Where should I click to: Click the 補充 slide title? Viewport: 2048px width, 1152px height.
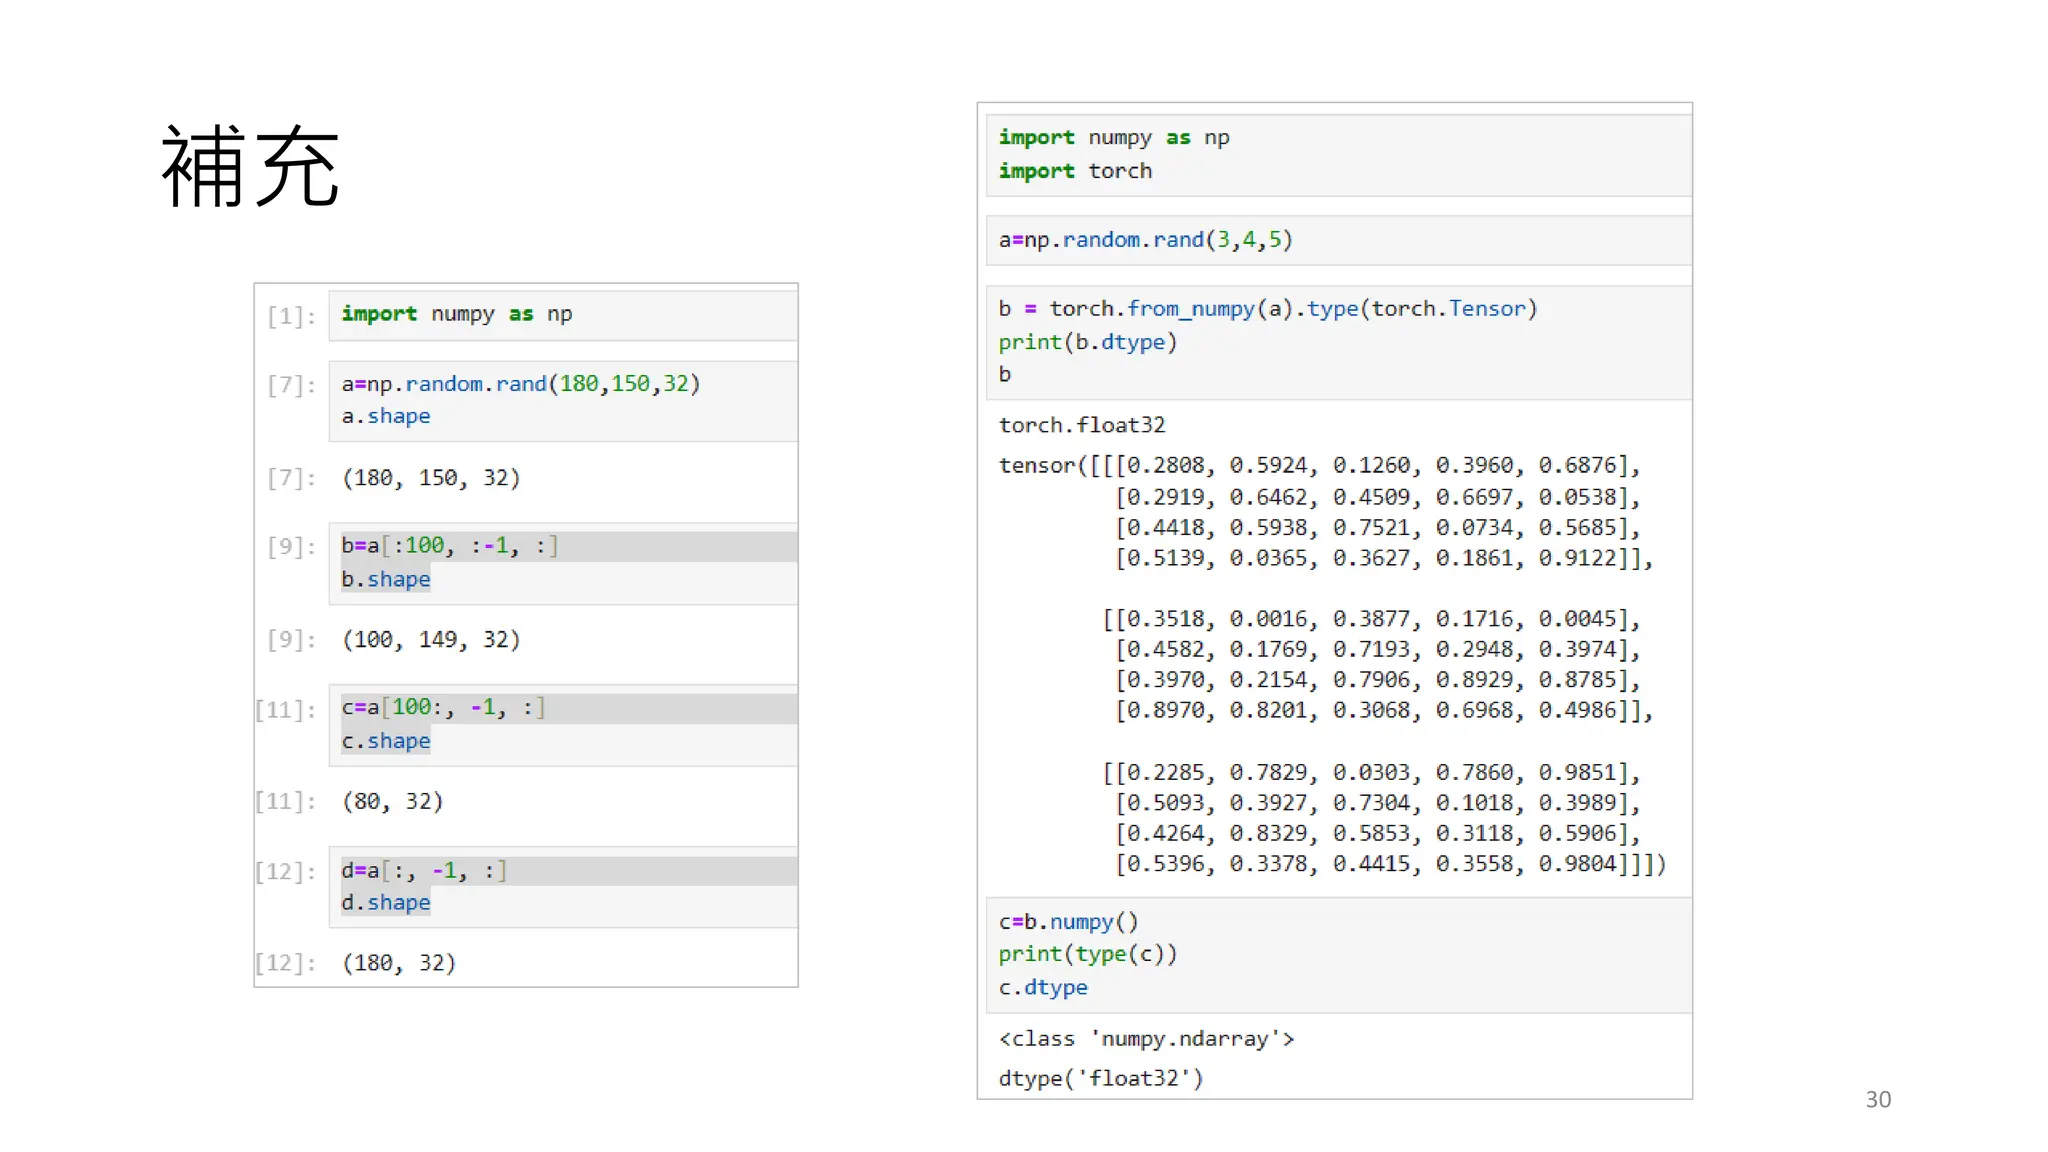pyautogui.click(x=250, y=167)
